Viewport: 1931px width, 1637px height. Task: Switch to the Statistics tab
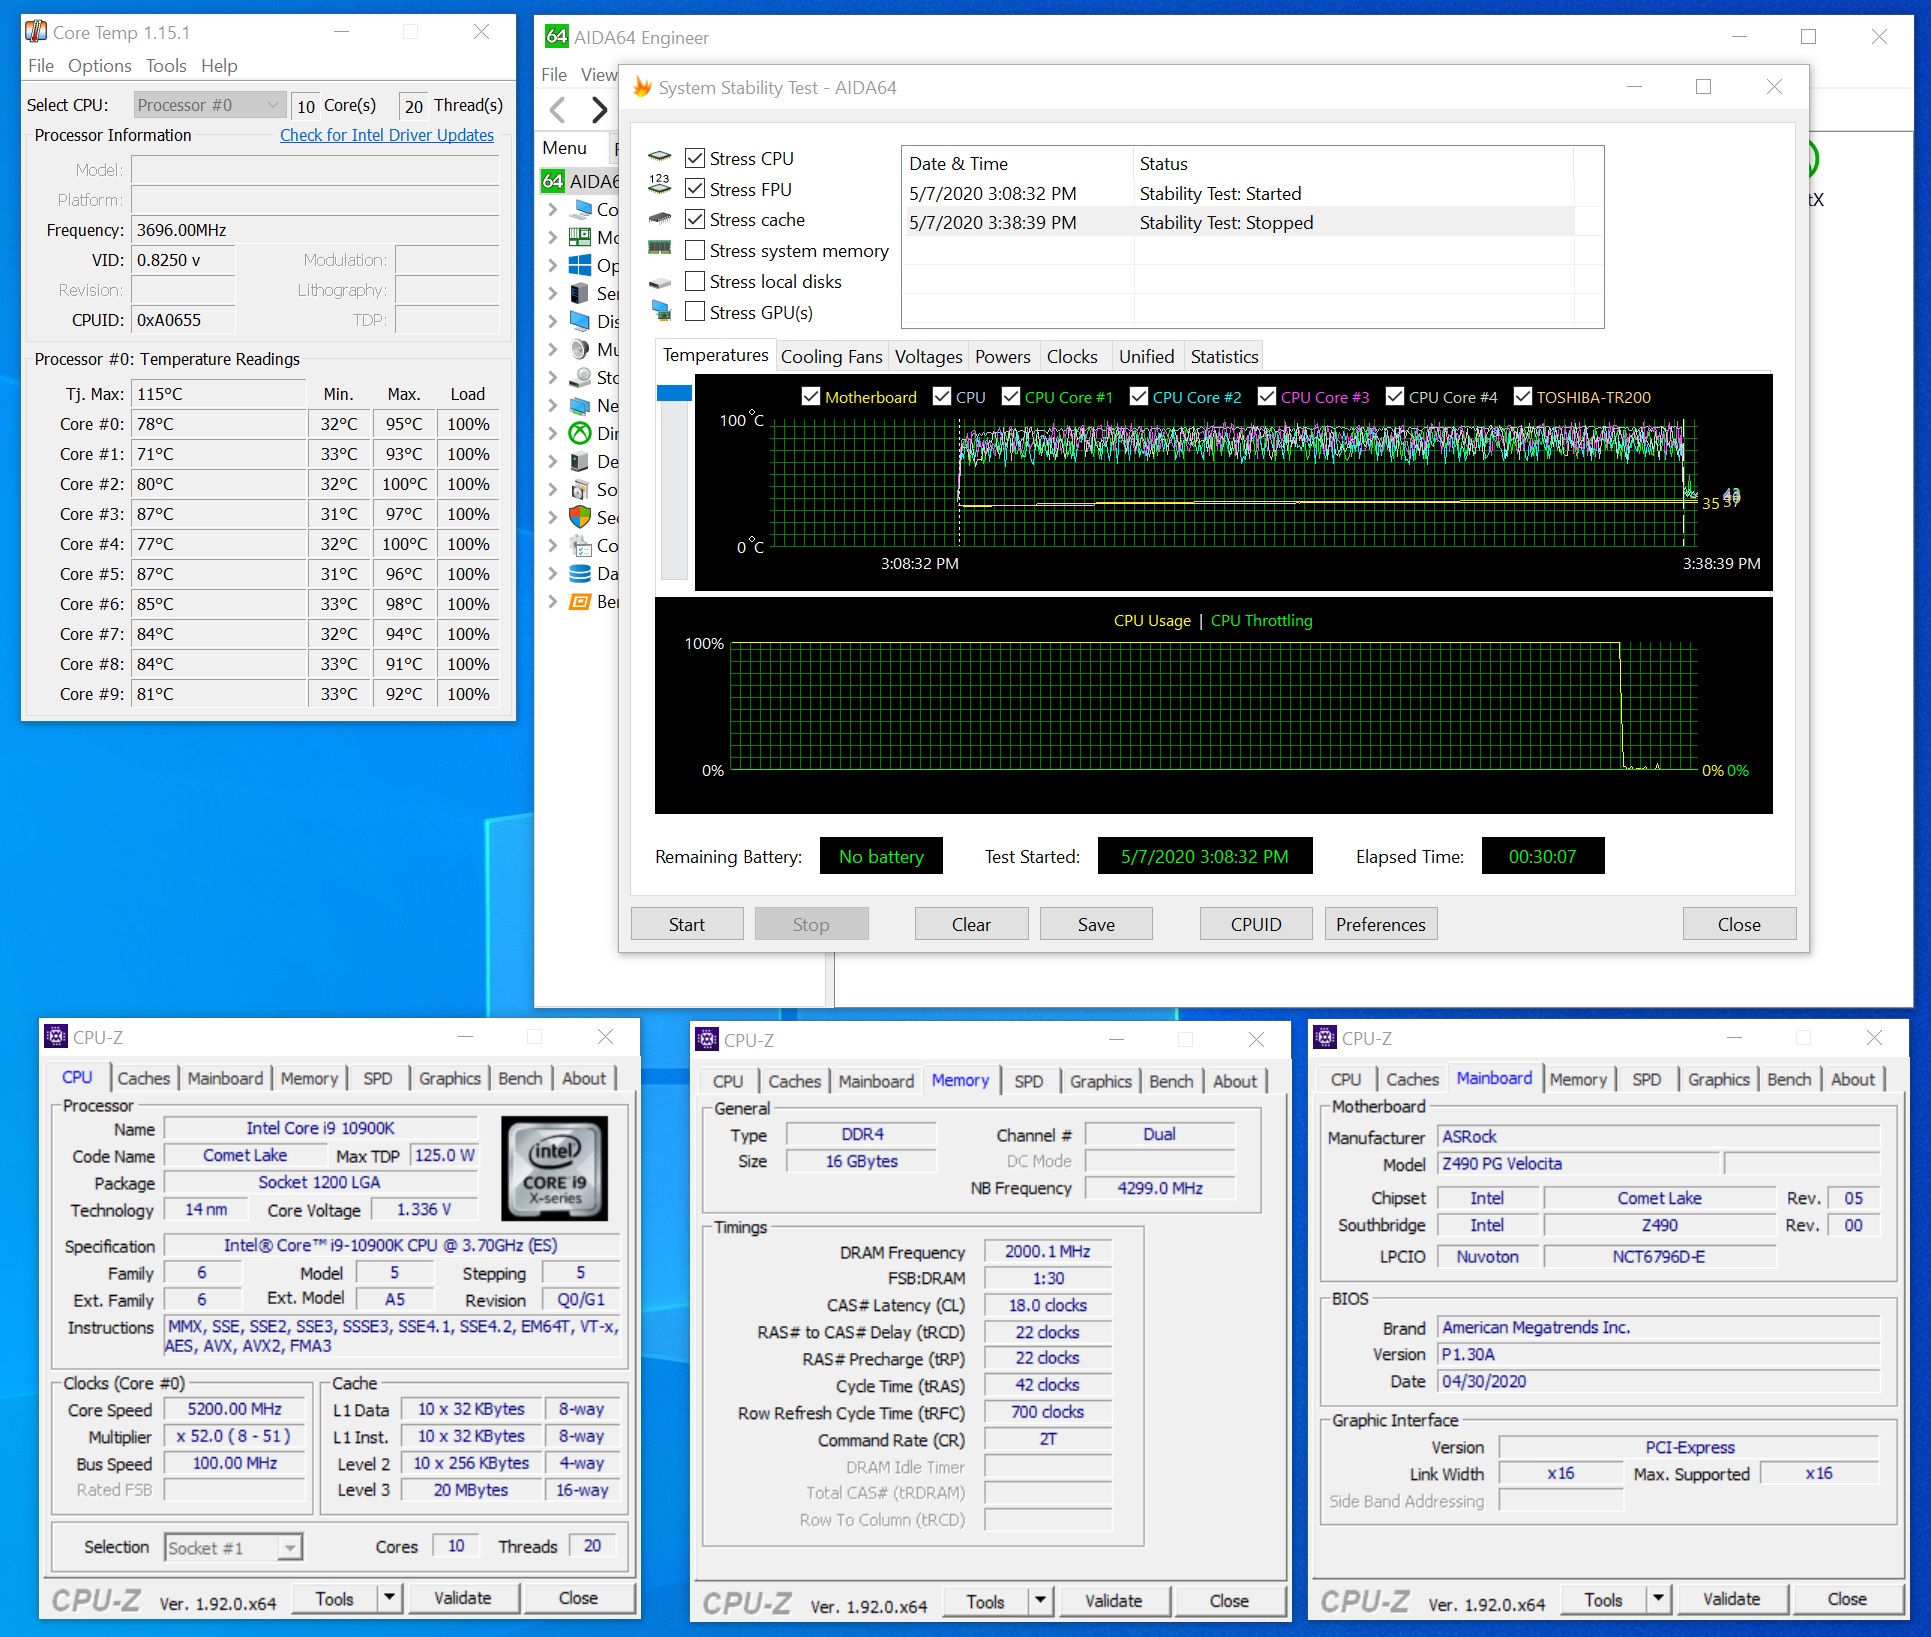point(1224,357)
